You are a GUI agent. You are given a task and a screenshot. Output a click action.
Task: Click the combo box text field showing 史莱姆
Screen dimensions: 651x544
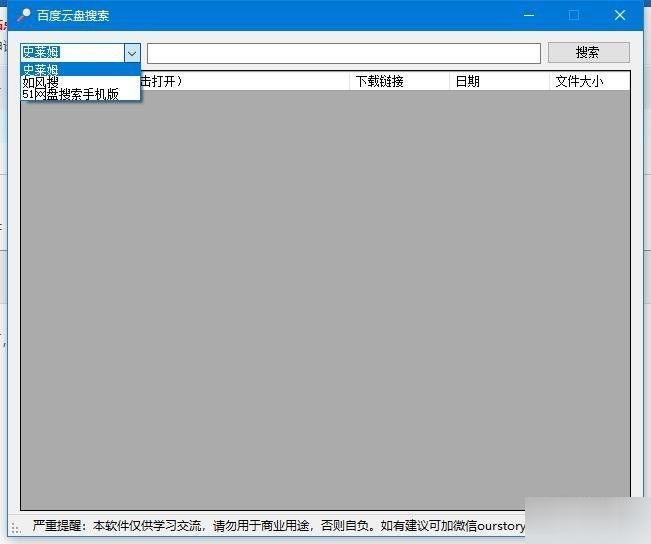pos(73,53)
